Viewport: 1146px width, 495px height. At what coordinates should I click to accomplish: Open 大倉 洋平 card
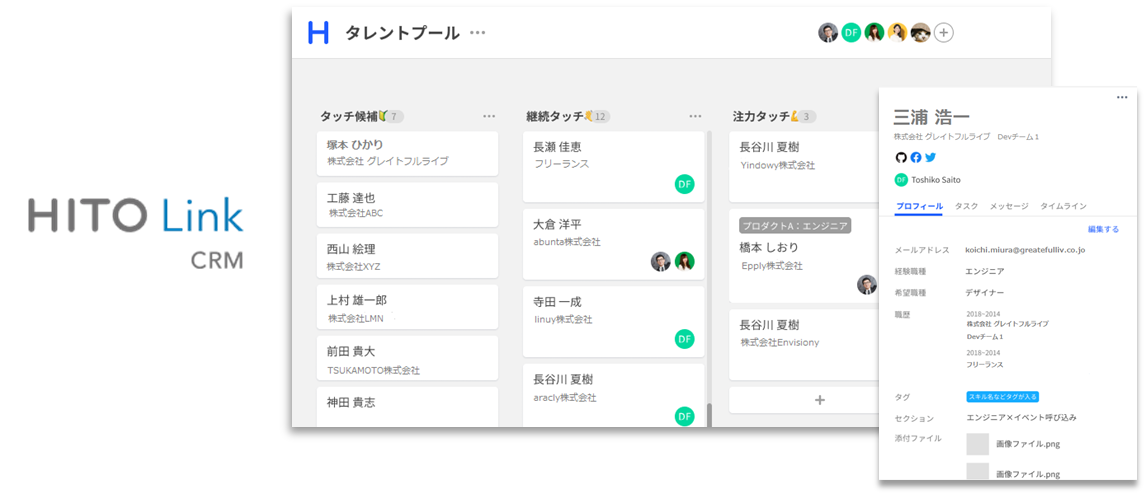click(613, 244)
